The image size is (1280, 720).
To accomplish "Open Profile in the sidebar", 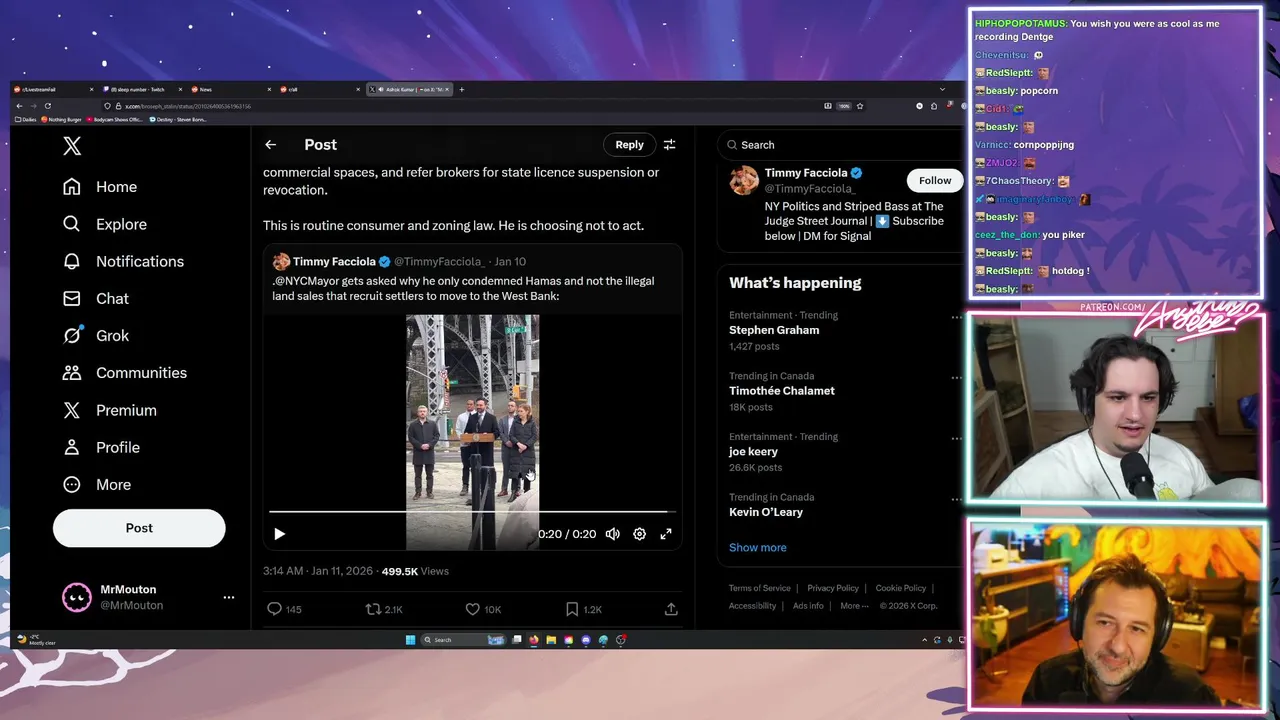I will coord(101,447).
